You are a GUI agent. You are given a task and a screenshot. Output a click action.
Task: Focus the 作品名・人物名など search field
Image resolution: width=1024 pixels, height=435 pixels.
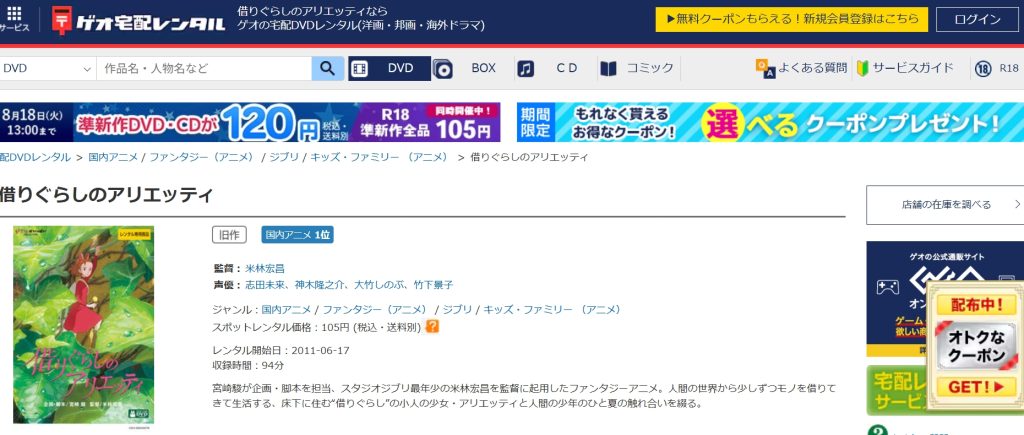204,69
